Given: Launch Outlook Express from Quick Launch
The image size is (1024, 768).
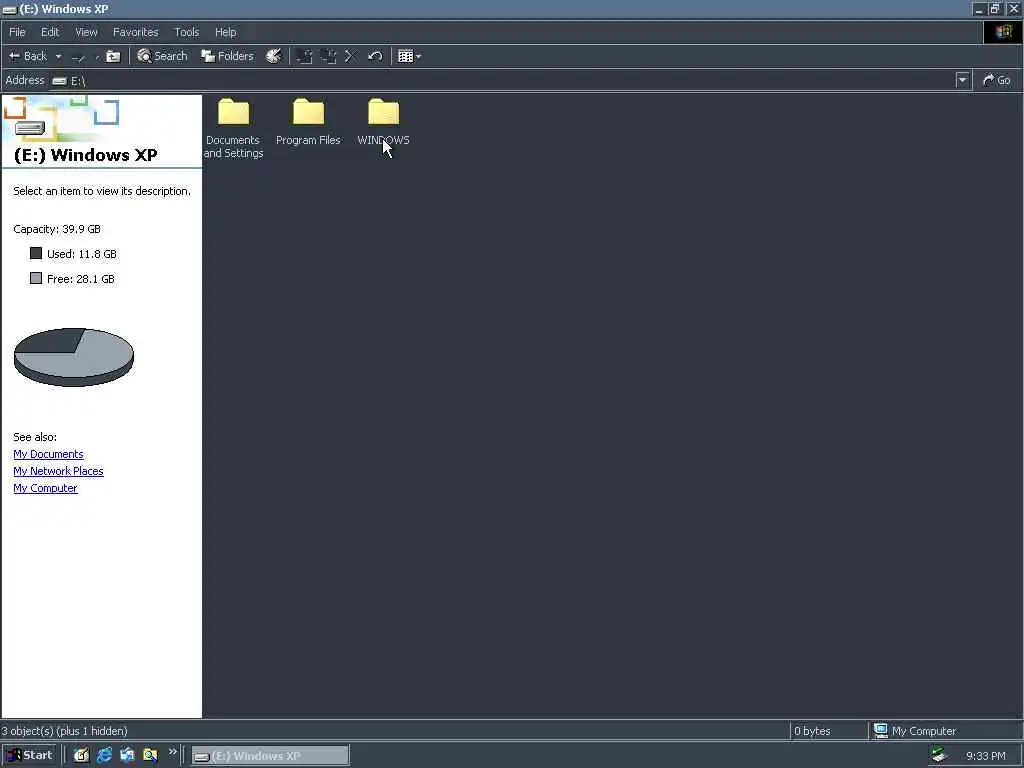Looking at the screenshot, I should coord(127,756).
